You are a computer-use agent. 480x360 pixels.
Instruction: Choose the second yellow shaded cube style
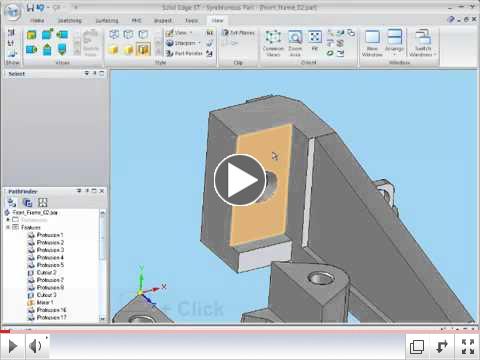[x=128, y=50]
